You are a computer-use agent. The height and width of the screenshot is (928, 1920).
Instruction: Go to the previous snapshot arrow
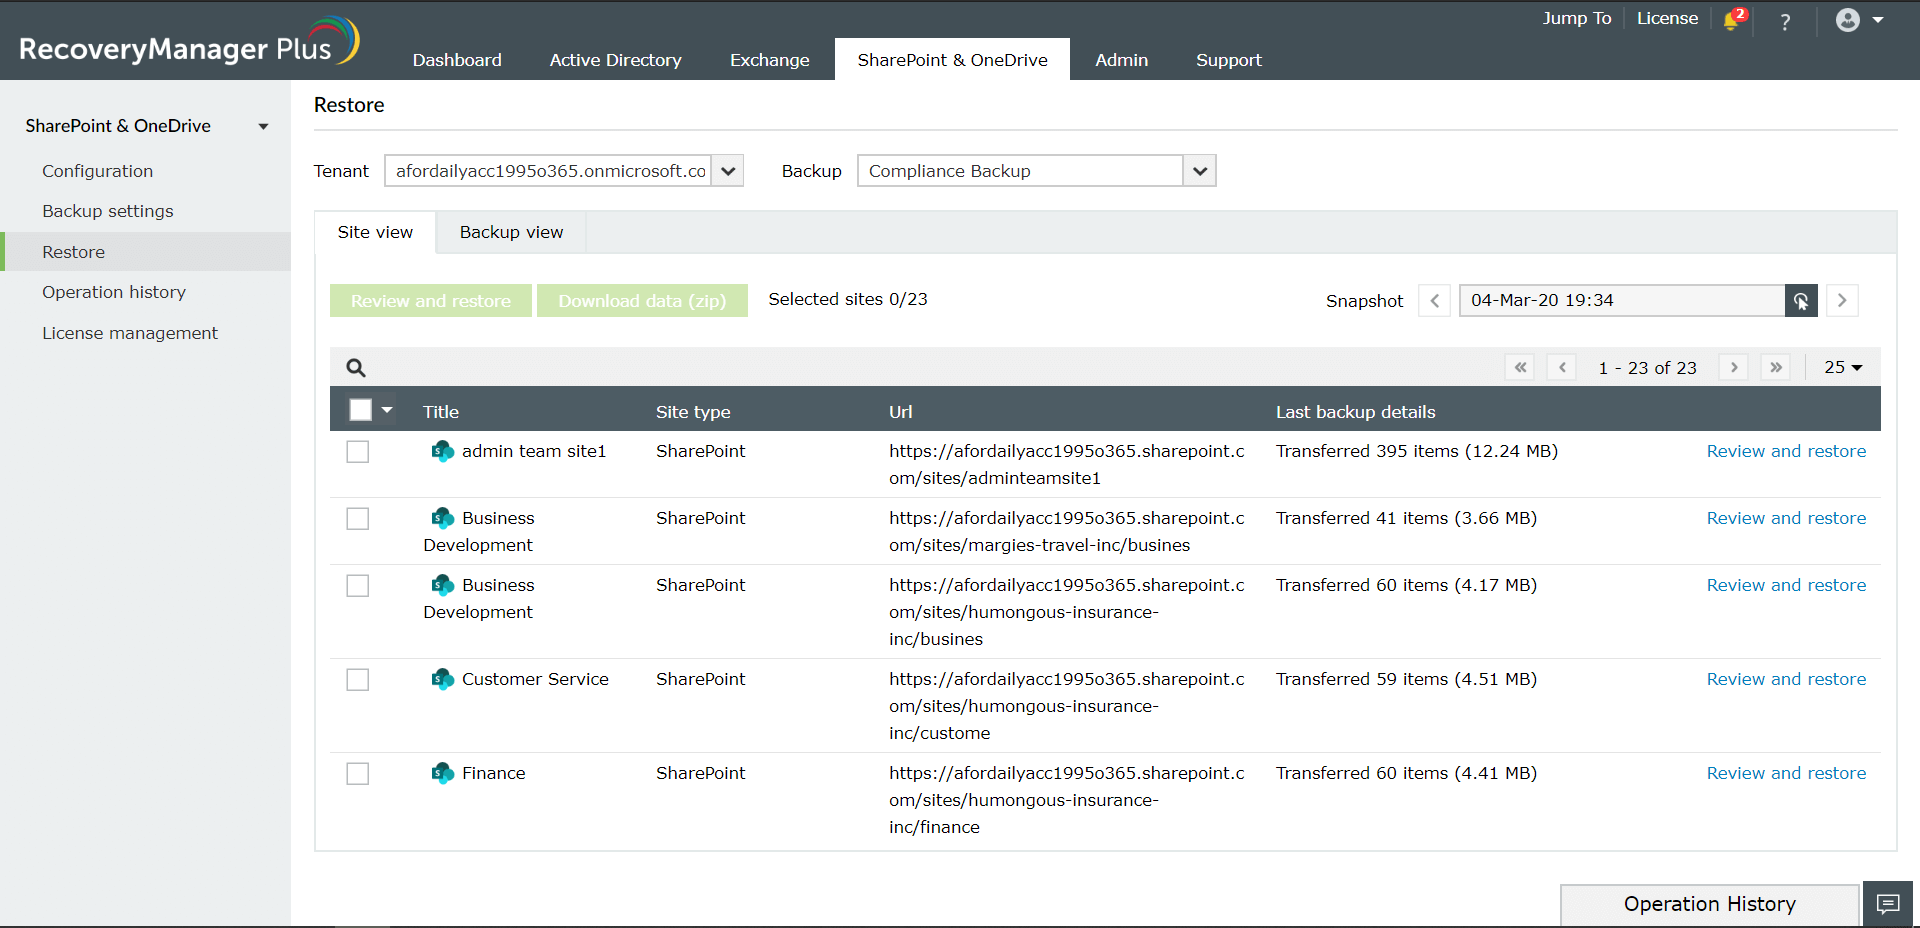pyautogui.click(x=1435, y=301)
